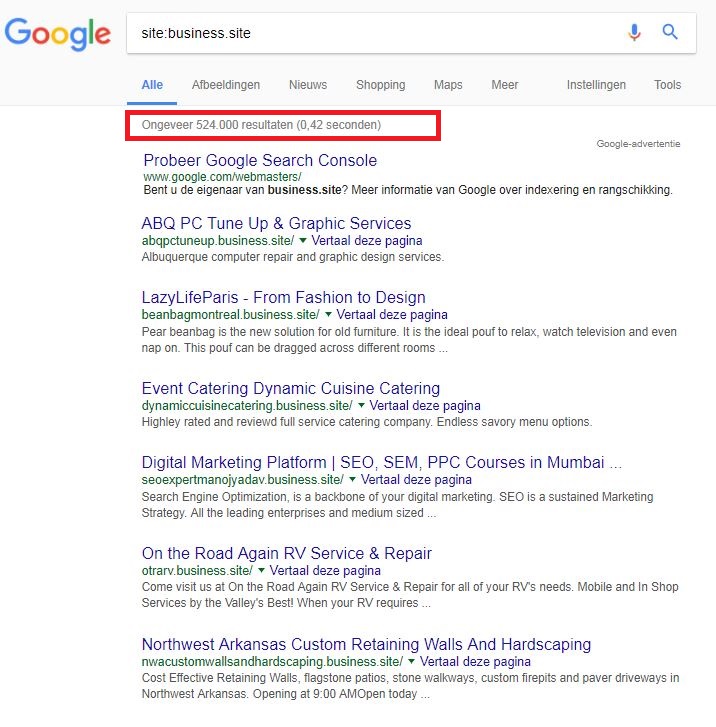Click the Google logo
The height and width of the screenshot is (727, 716).
tap(58, 33)
